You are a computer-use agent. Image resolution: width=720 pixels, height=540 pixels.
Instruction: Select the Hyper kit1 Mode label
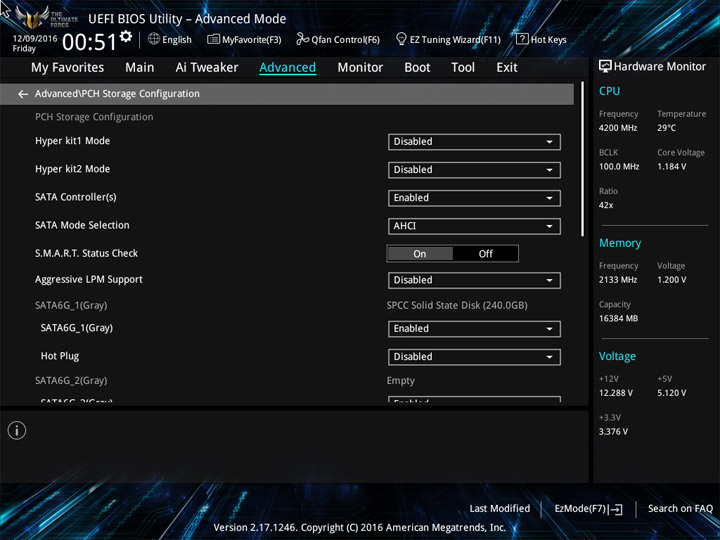tap(73, 141)
